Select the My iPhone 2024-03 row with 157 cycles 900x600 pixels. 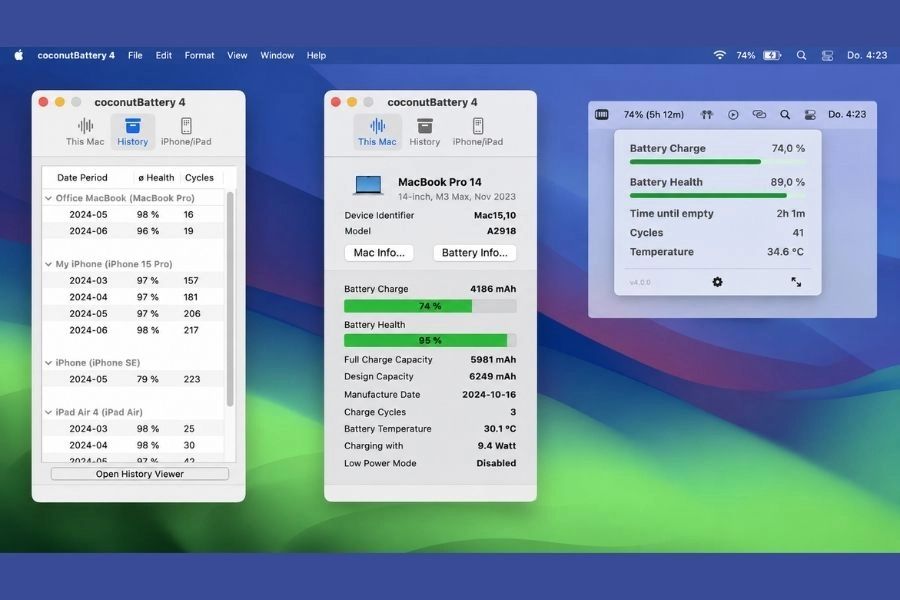pos(133,280)
